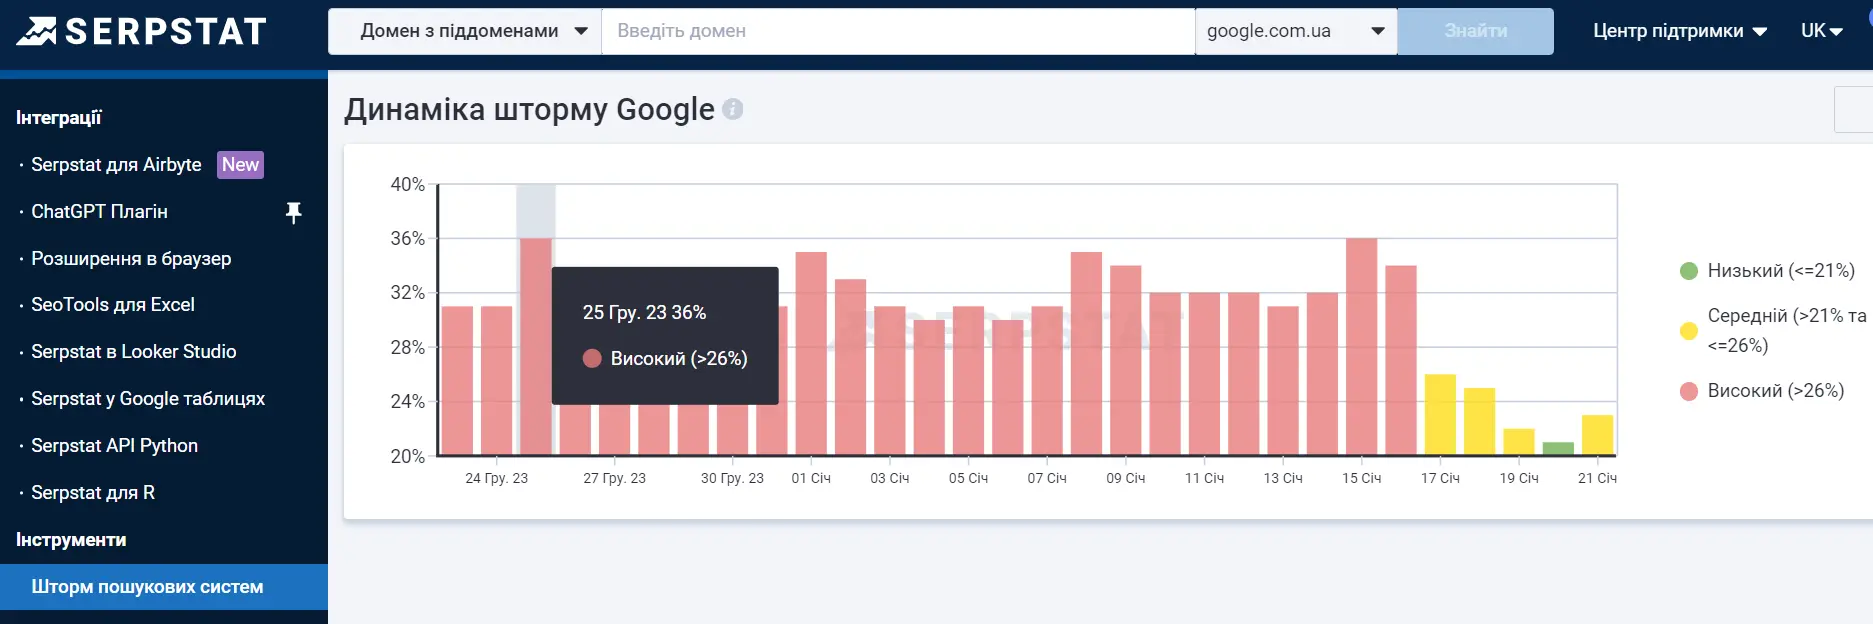Click the Знайти search button
Image resolution: width=1873 pixels, height=624 pixels.
[1476, 31]
